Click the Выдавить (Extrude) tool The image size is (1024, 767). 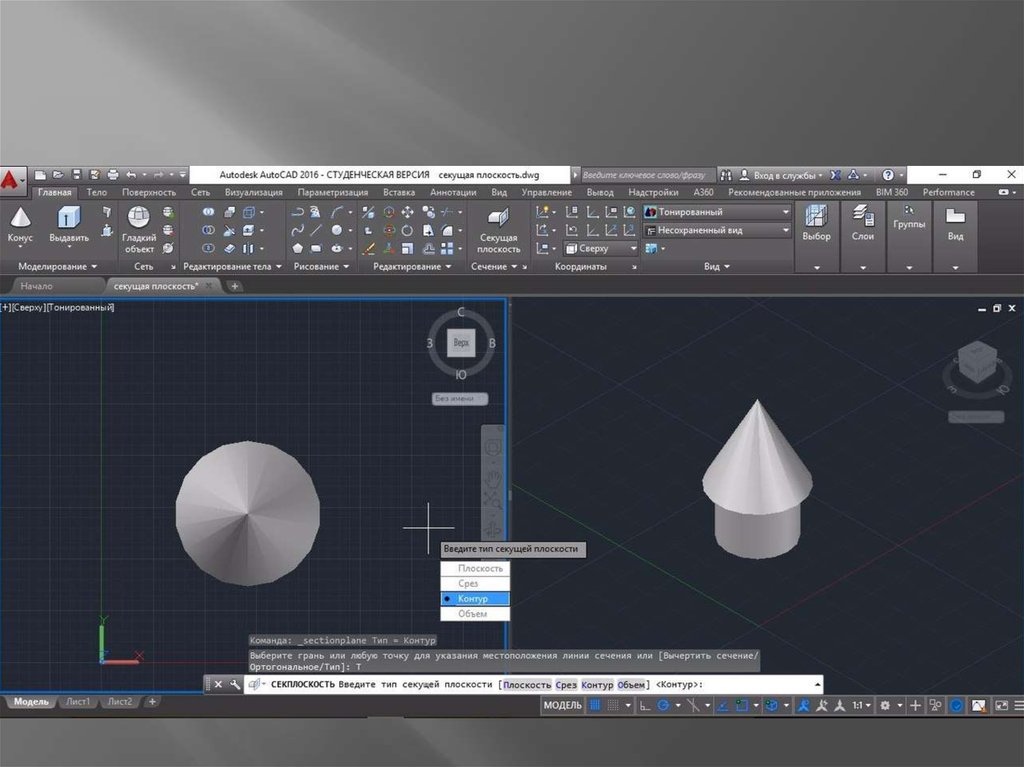[x=69, y=224]
